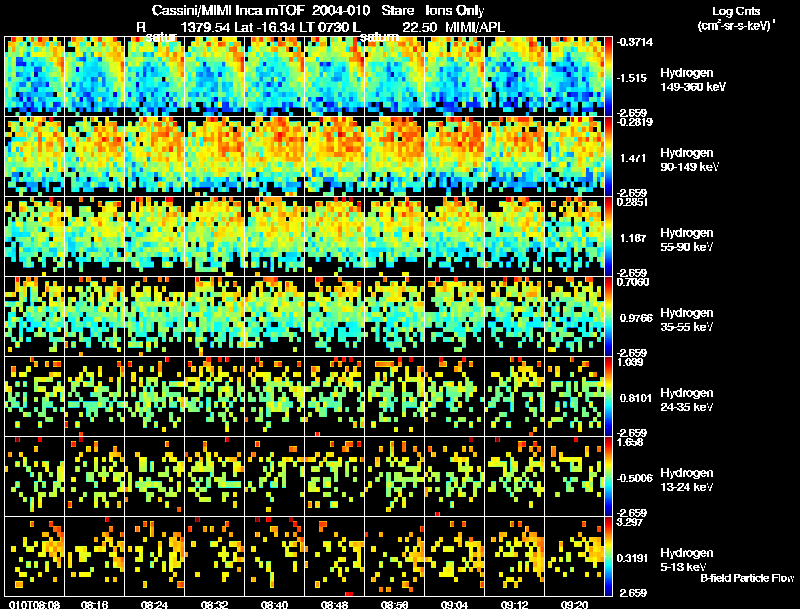
Task: Click the colorbar beside Hydrogen 35-55 keV
Action: [x=608, y=316]
